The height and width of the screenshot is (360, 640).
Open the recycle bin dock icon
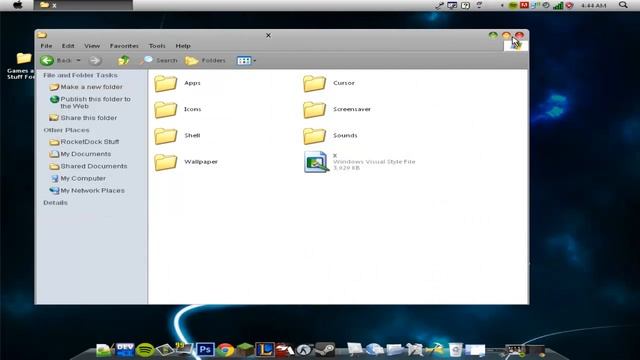coord(455,350)
